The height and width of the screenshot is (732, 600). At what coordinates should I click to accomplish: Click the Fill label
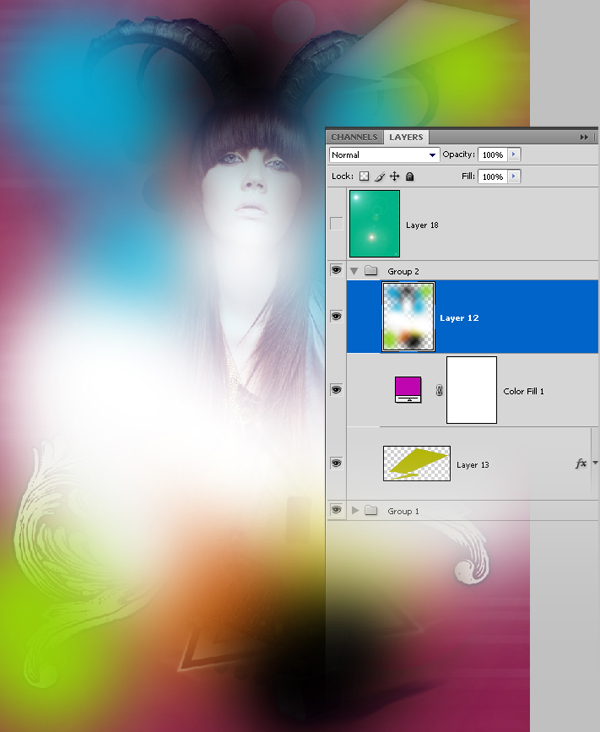[x=468, y=176]
